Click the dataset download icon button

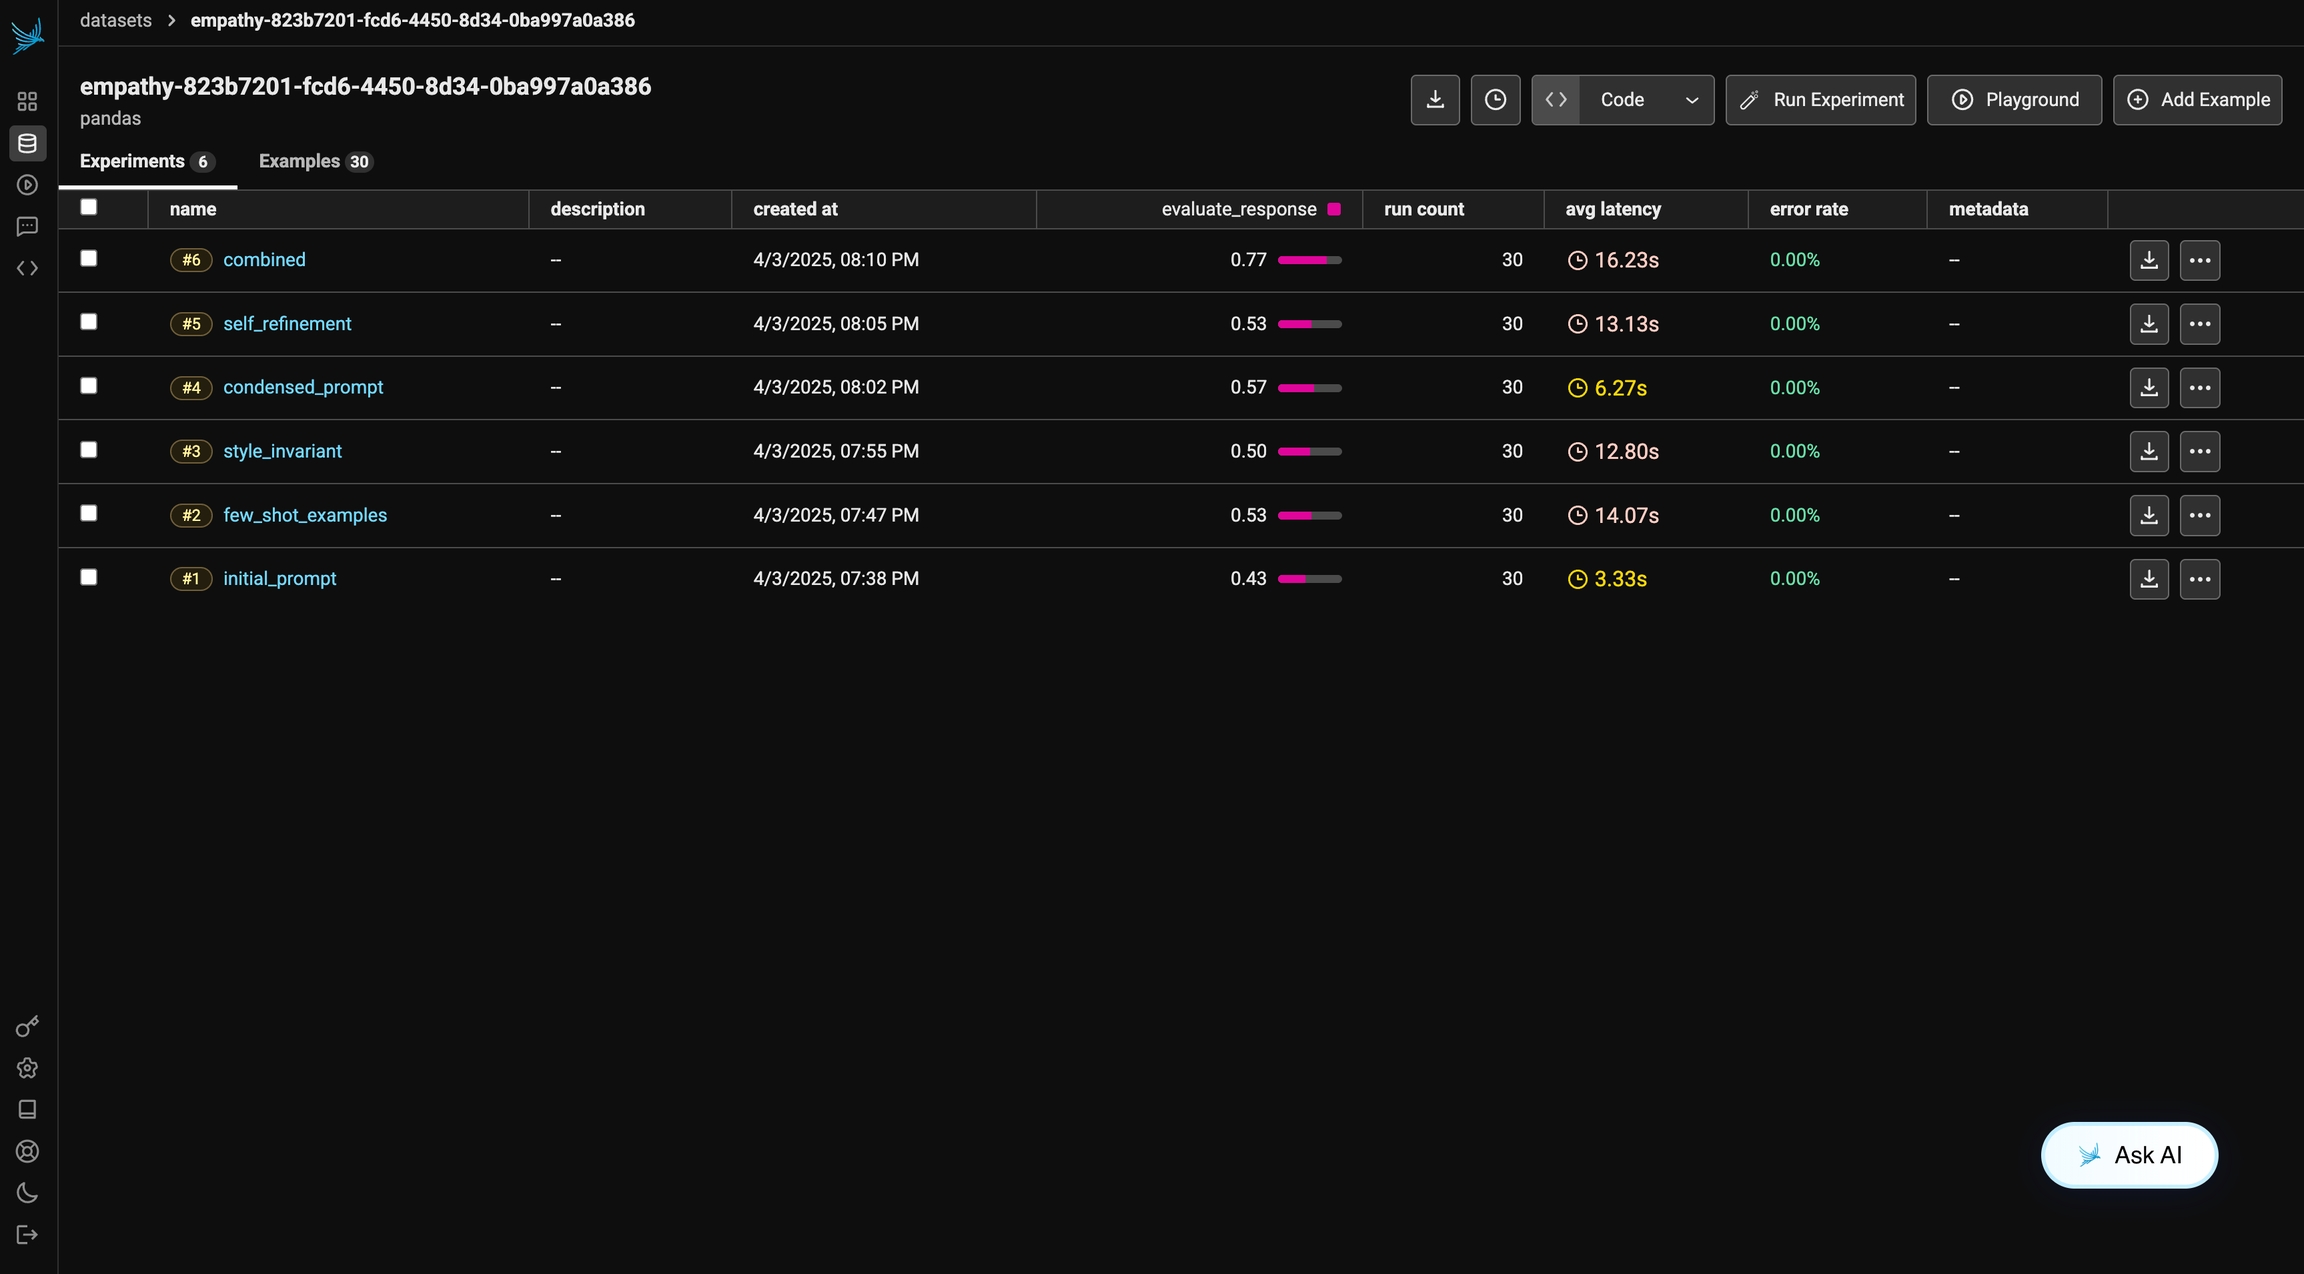point(1435,100)
